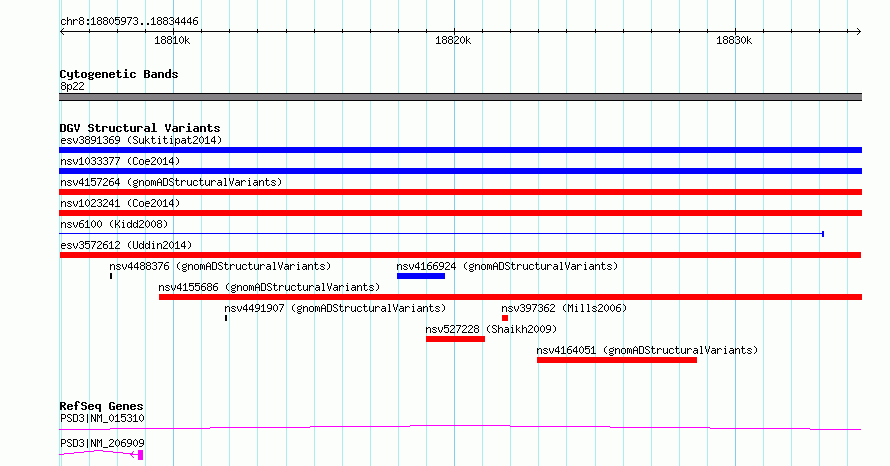Viewport: 890px width, 466px height.
Task: Click the nsv397362 (Mills2006) red square
Action: pos(505,318)
